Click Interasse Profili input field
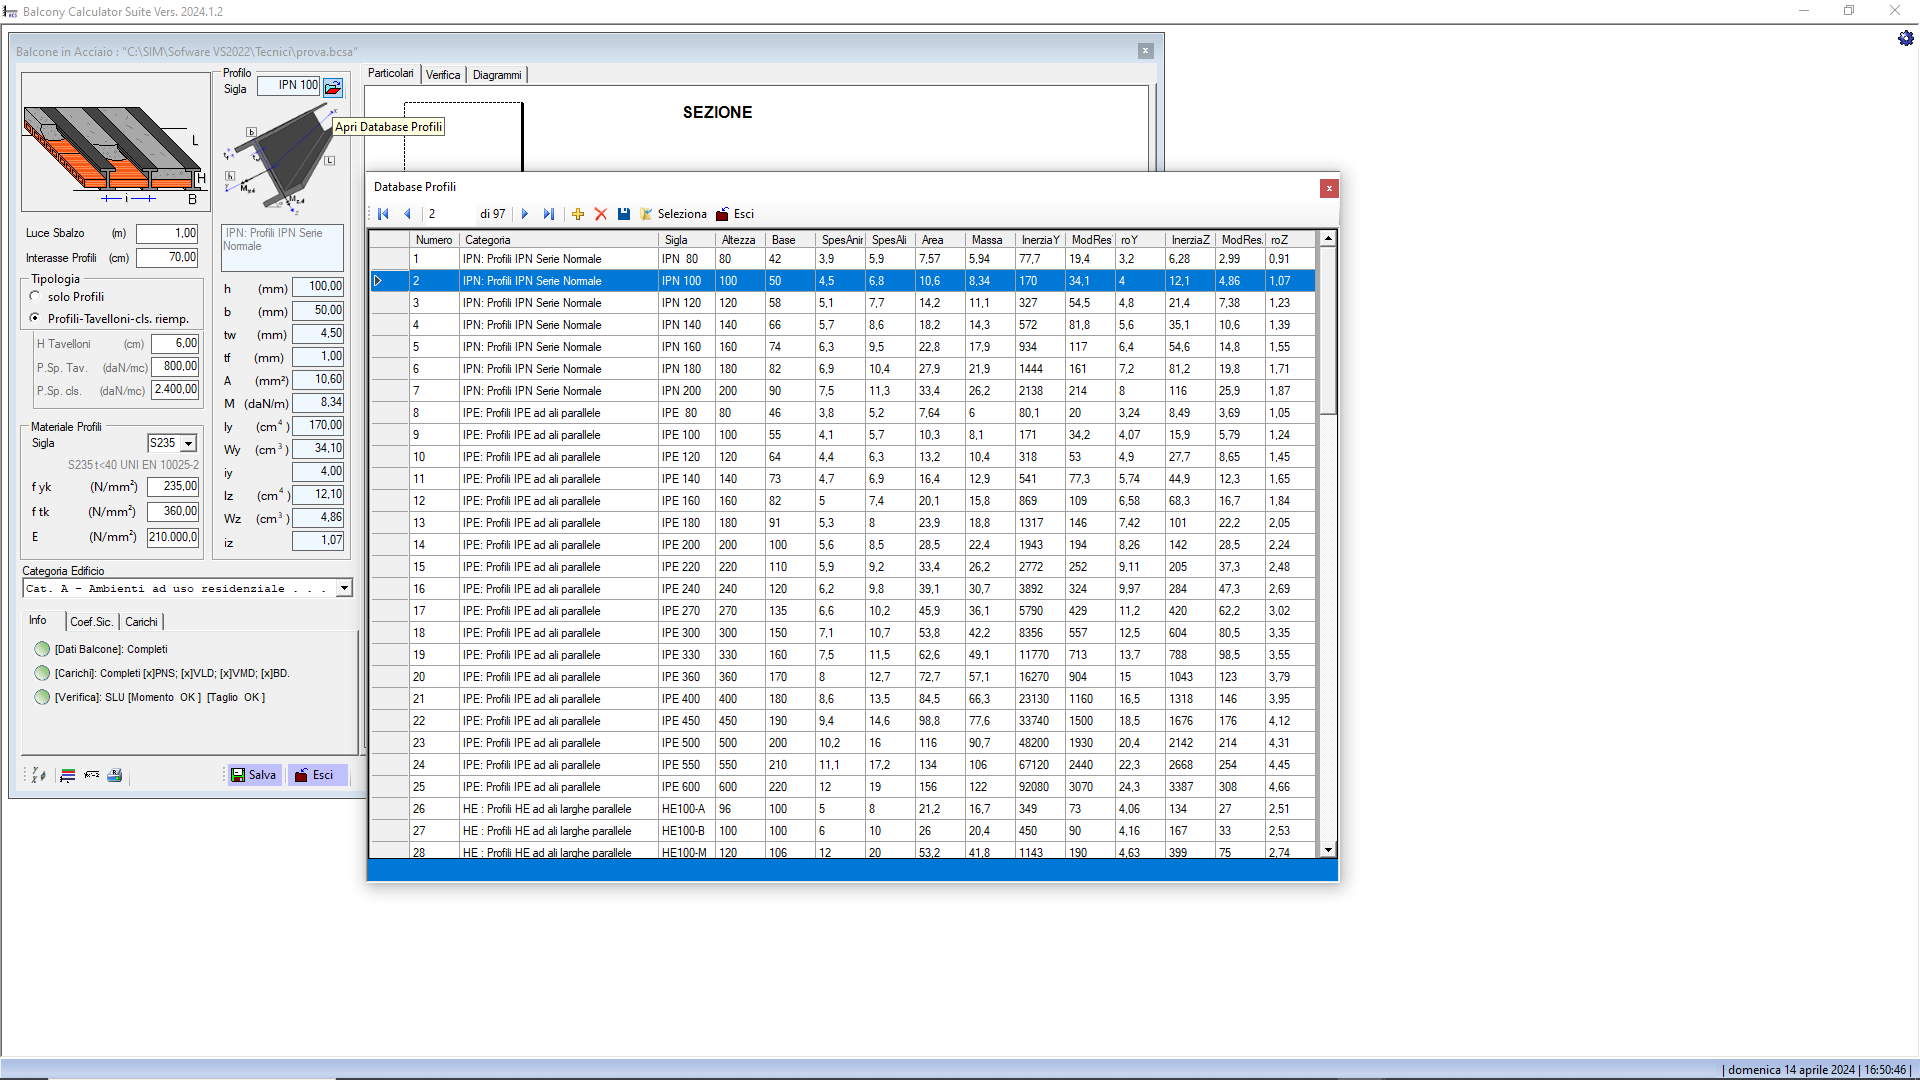The height and width of the screenshot is (1080, 1920). point(168,257)
